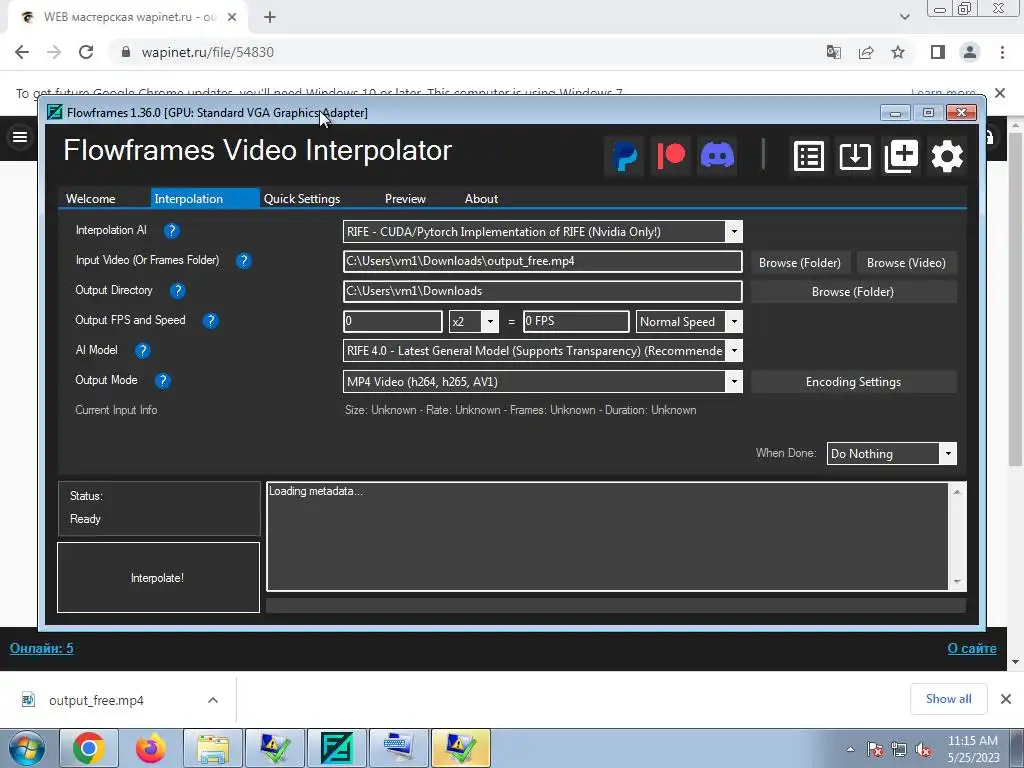The width and height of the screenshot is (1024, 768).
Task: Open Patreon icon in Flowframes header
Action: click(x=671, y=156)
